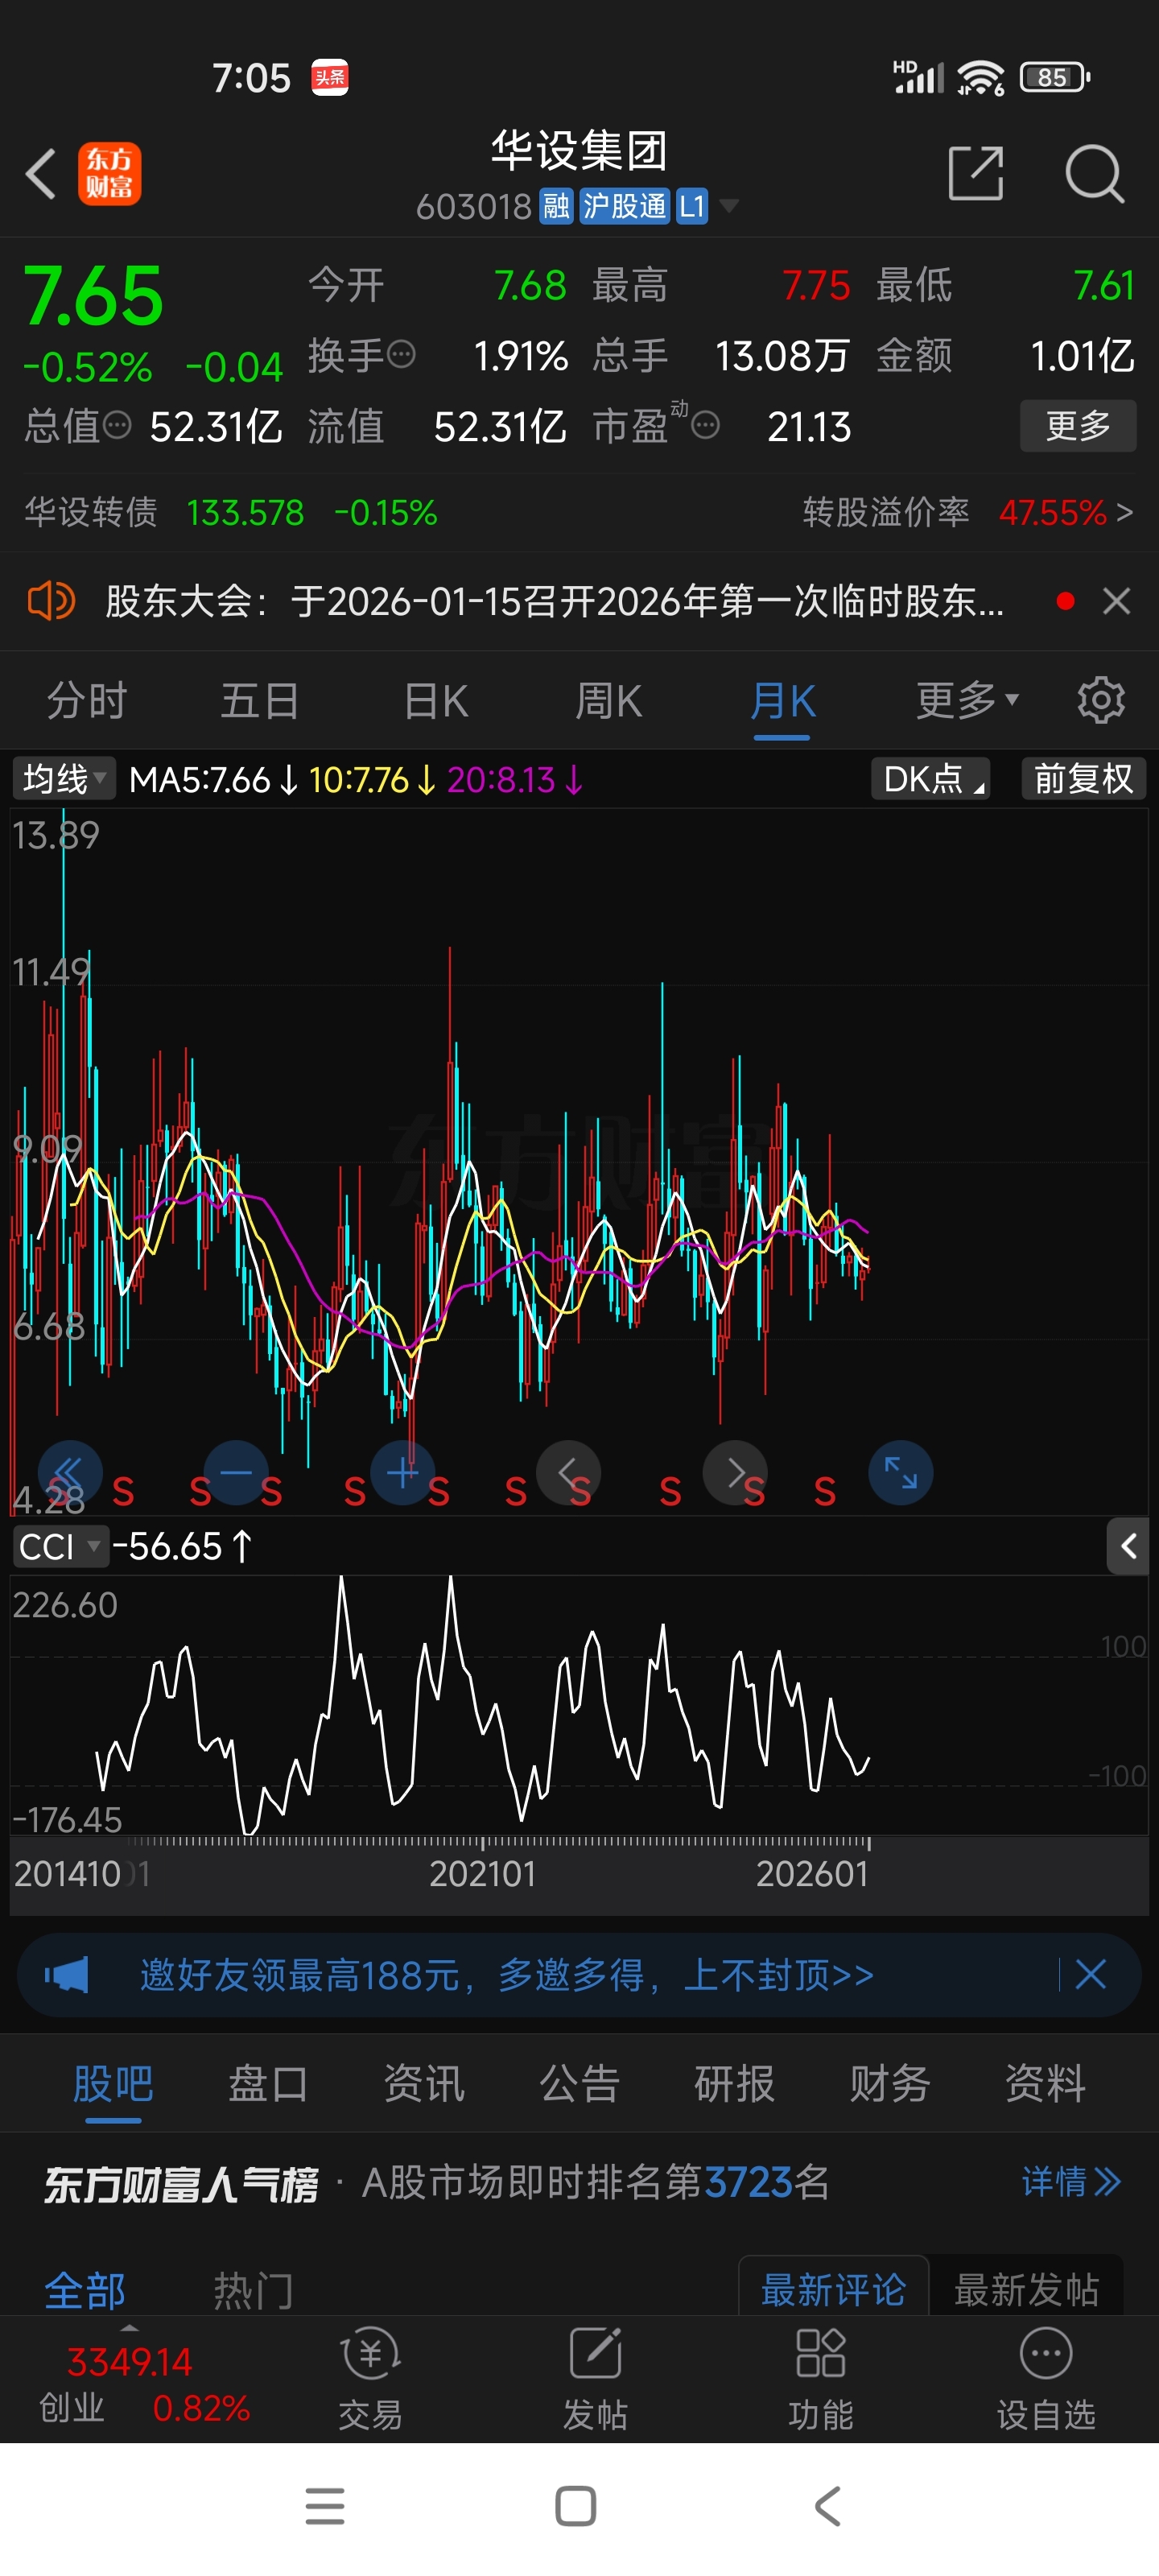Shift chart right with arrow button
The height and width of the screenshot is (2576, 1159).
735,1472
